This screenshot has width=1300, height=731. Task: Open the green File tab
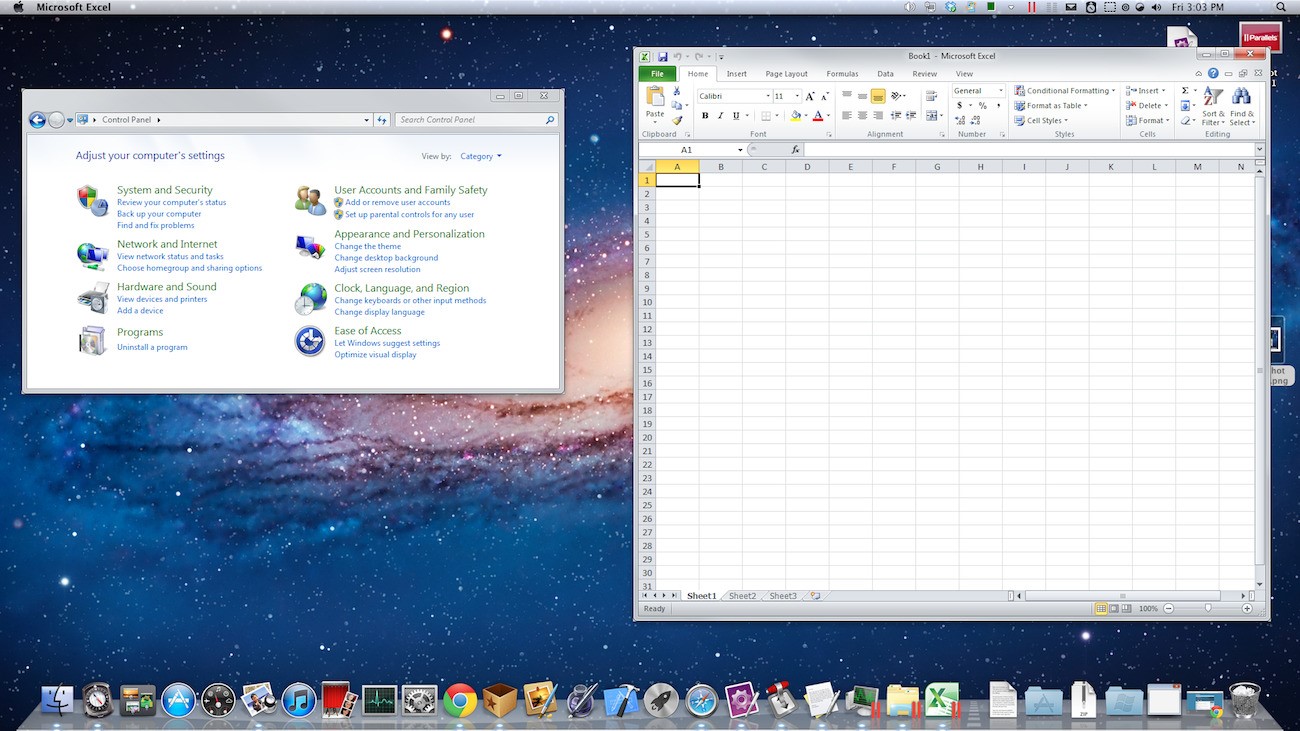(x=657, y=74)
